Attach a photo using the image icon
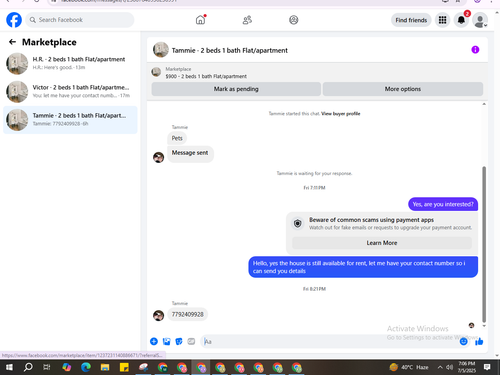The height and width of the screenshot is (375, 500). (166, 341)
